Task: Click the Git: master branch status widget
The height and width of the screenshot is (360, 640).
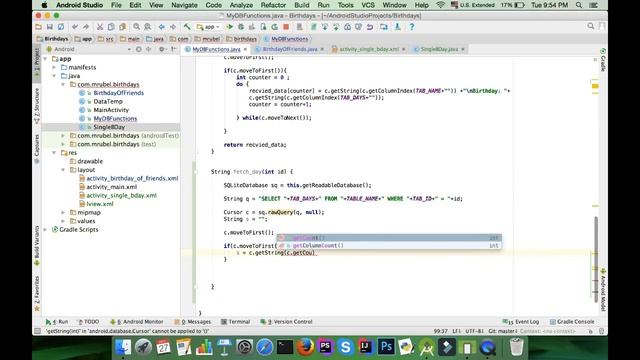Action: coord(502,331)
